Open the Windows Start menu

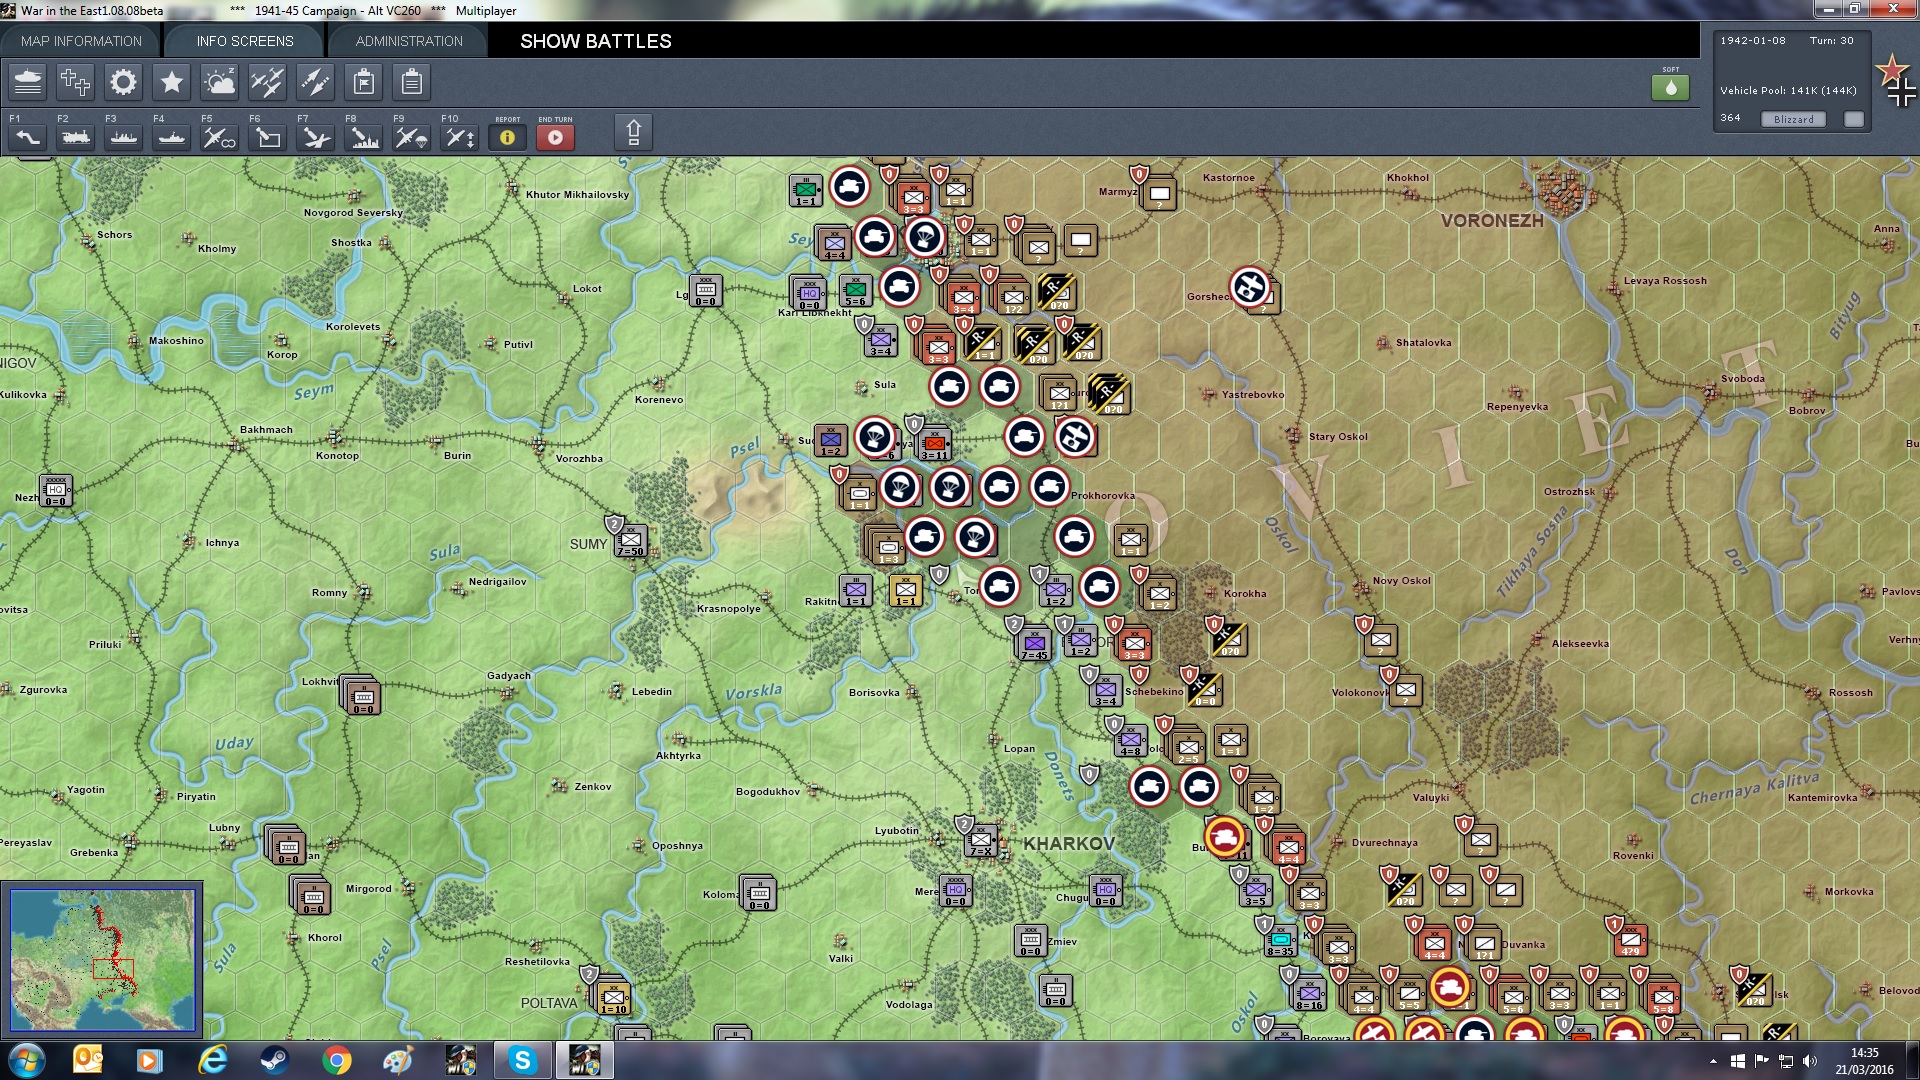(27, 1060)
